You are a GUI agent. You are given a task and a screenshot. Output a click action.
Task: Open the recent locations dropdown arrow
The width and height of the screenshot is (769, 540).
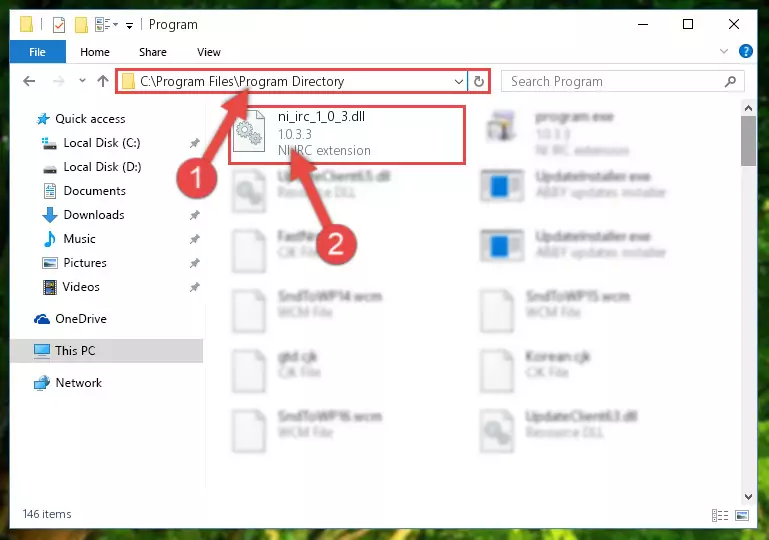(82, 80)
